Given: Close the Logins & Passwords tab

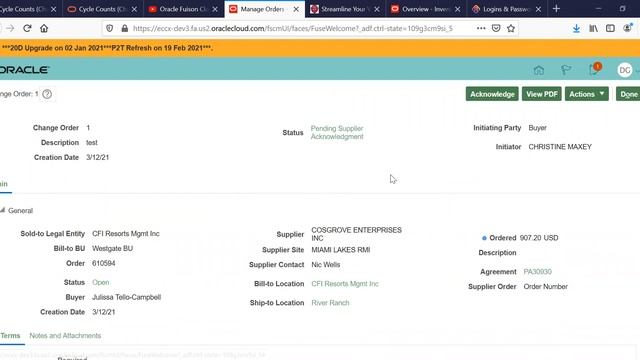Looking at the screenshot, I should pyautogui.click(x=538, y=9).
